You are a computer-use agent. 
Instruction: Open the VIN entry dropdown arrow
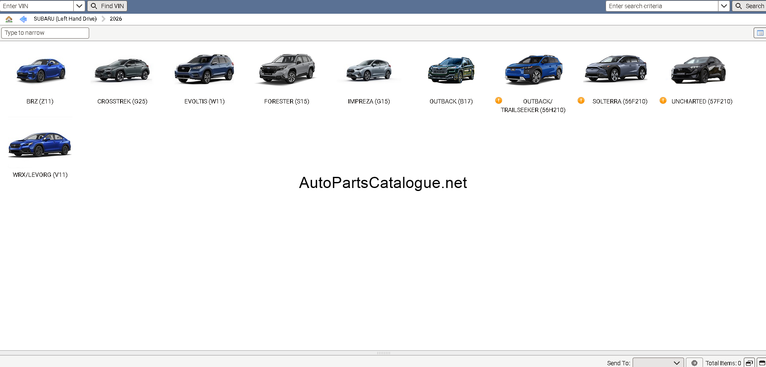[x=79, y=6]
